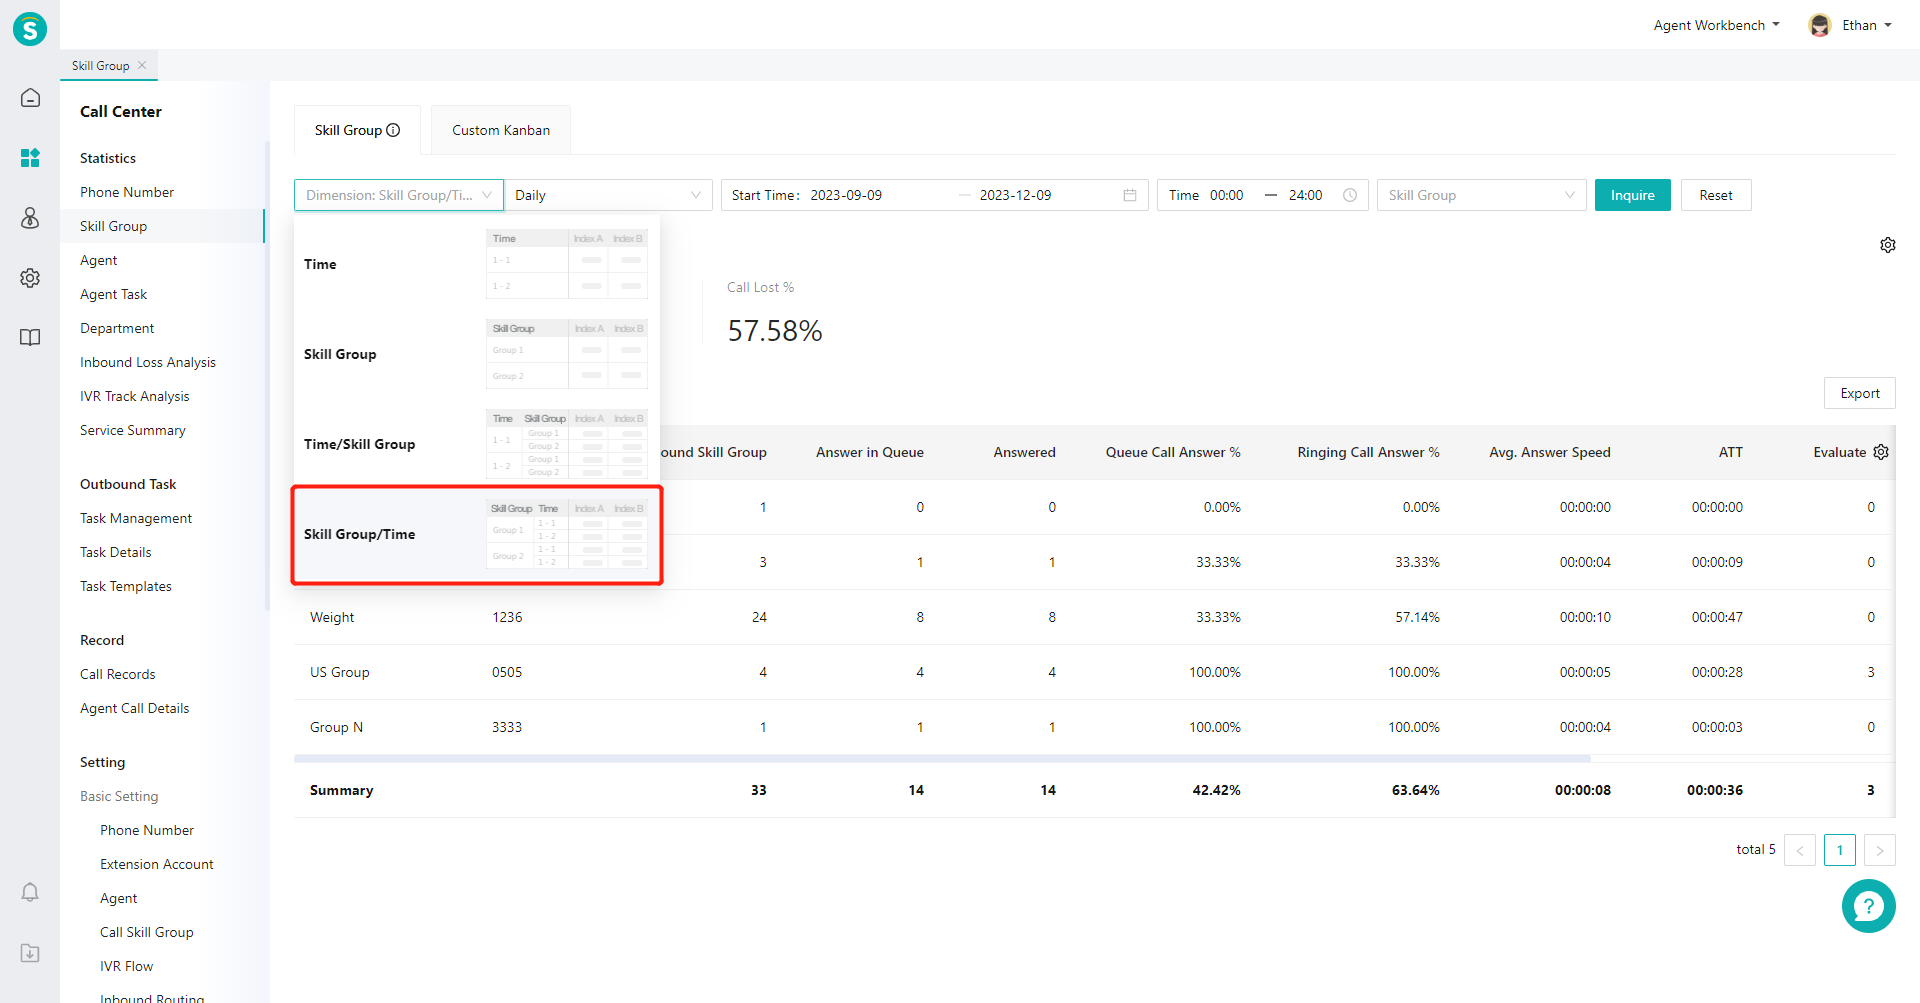Open Call Skill Group setting
The width and height of the screenshot is (1920, 1003).
click(x=147, y=932)
